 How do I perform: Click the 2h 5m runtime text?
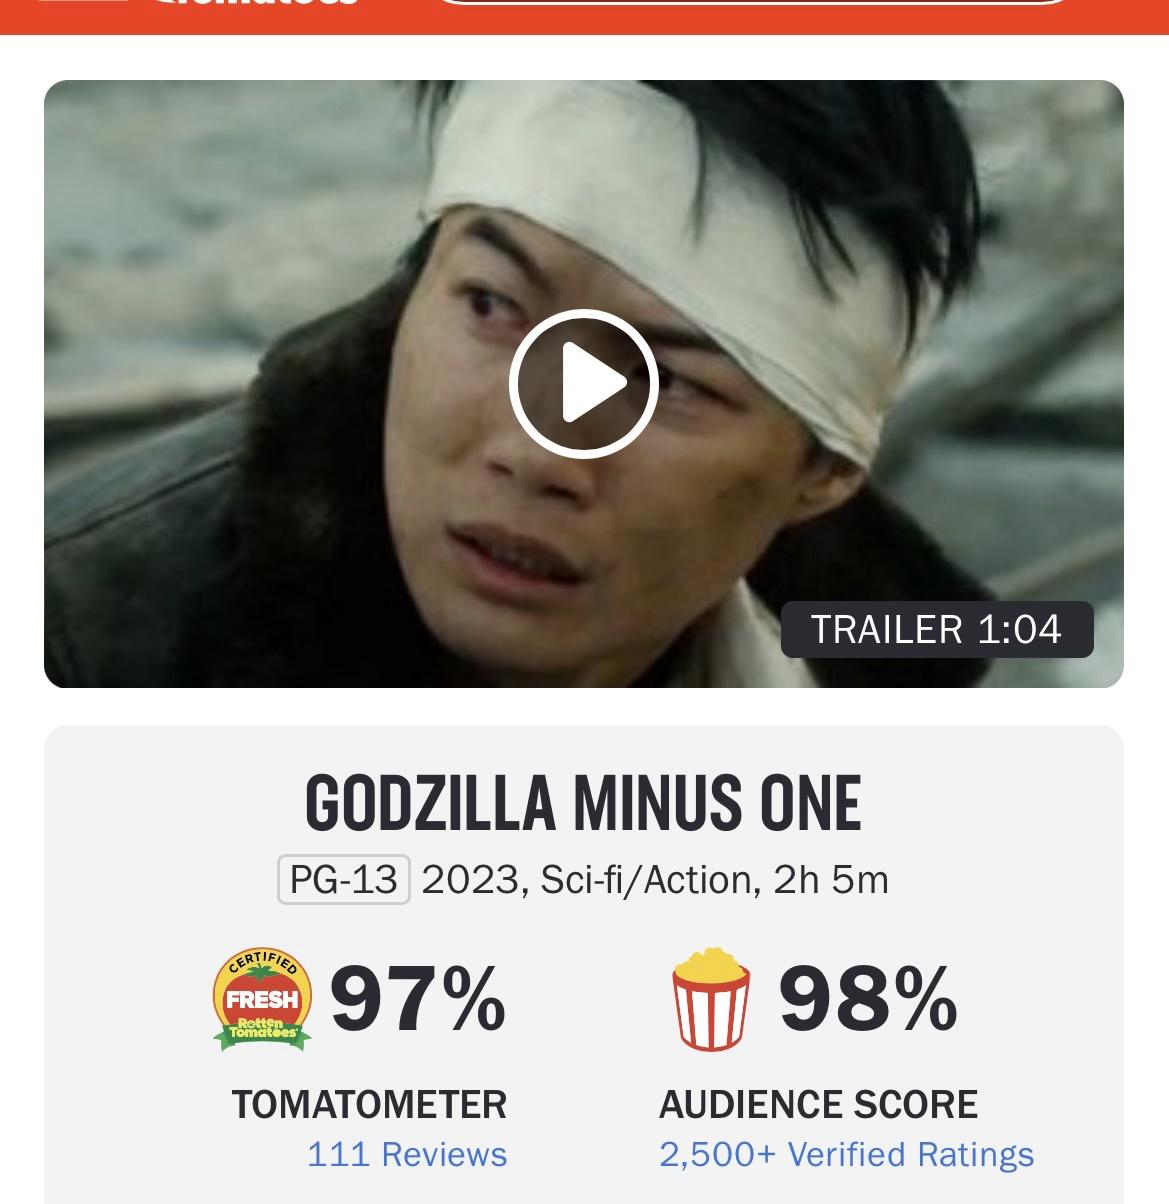(831, 880)
